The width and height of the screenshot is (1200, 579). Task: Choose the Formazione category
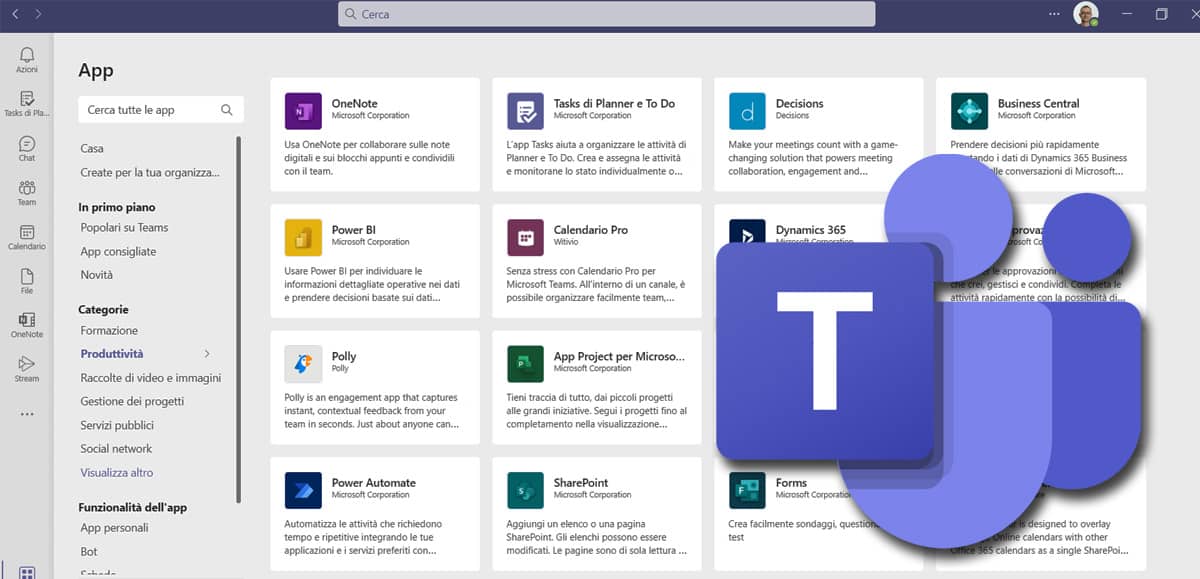click(x=109, y=330)
